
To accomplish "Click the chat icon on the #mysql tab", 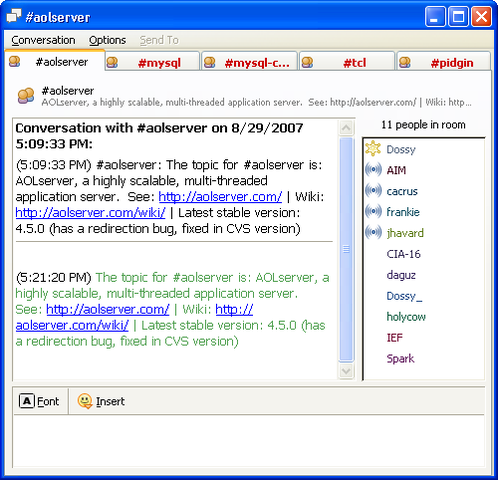I will (112, 62).
